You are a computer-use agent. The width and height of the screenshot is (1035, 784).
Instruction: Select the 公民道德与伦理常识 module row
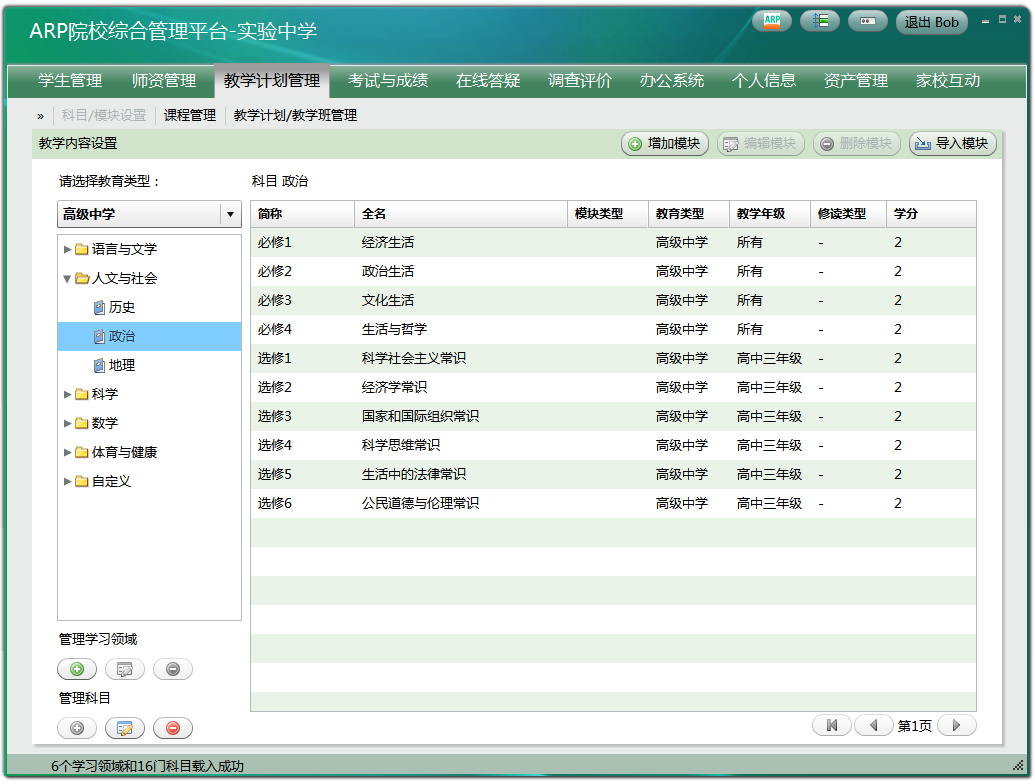[613, 504]
